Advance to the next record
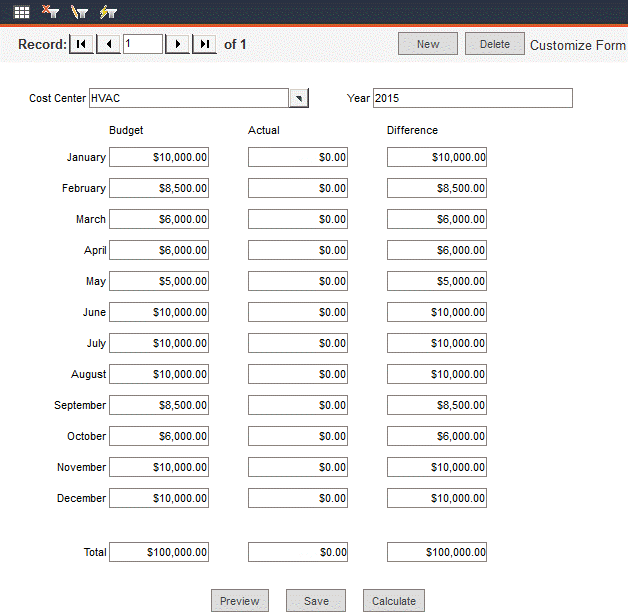 point(177,44)
